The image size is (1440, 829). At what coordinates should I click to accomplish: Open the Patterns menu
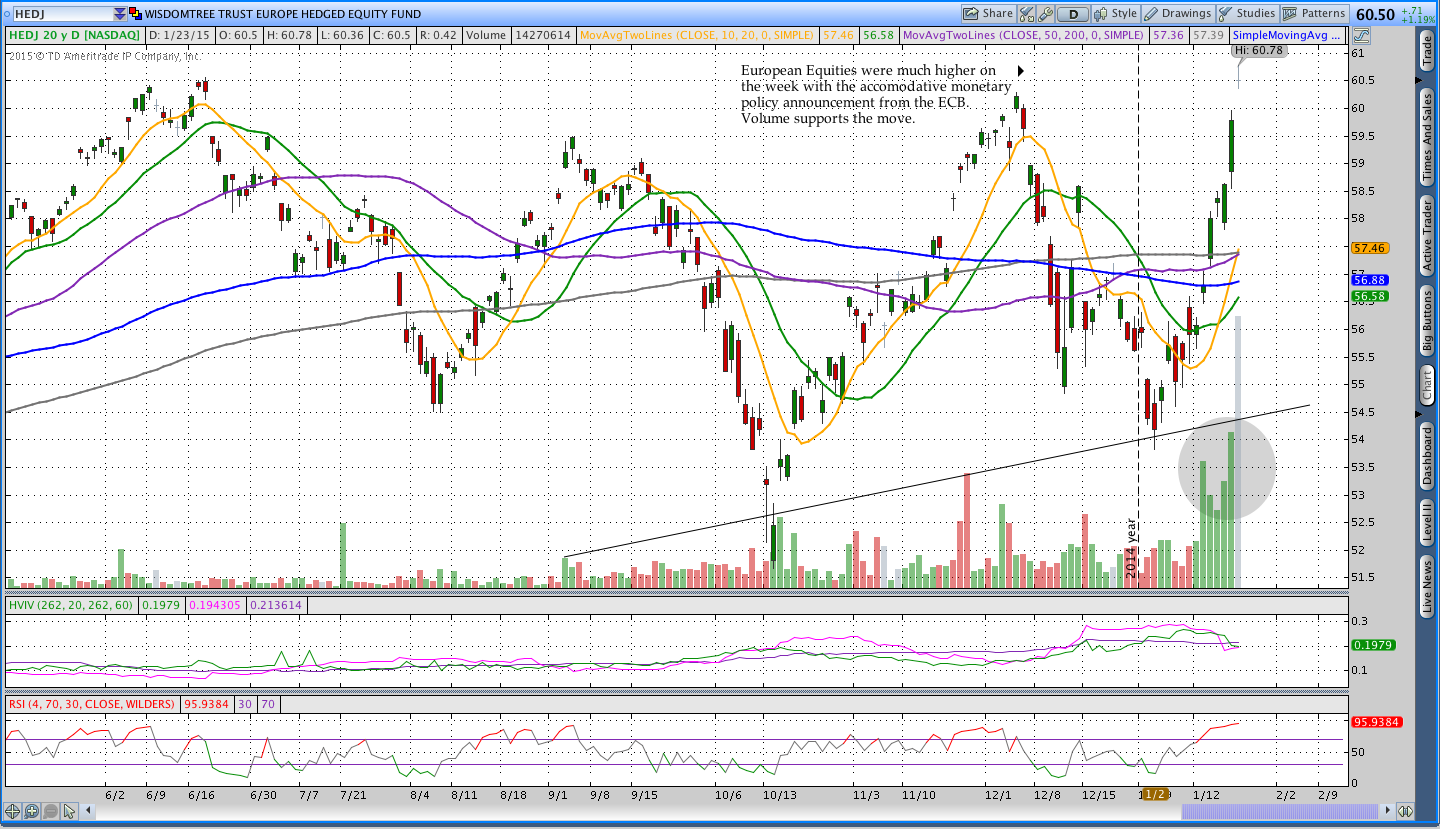click(1315, 14)
